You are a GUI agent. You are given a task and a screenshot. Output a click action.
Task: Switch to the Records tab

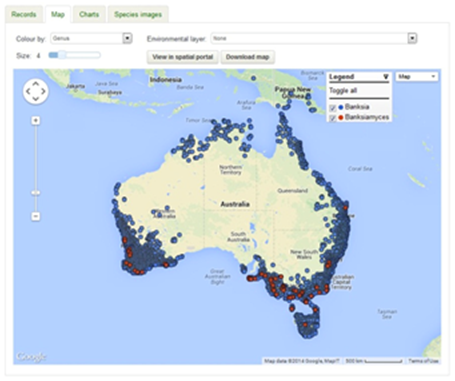pyautogui.click(x=24, y=14)
